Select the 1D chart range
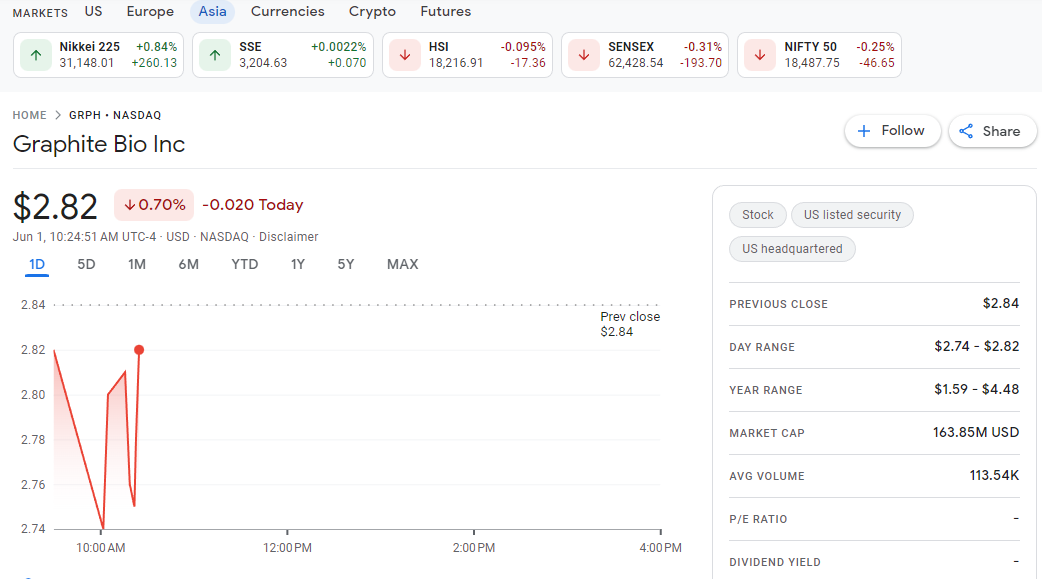This screenshot has height=579, width=1042. [x=37, y=265]
